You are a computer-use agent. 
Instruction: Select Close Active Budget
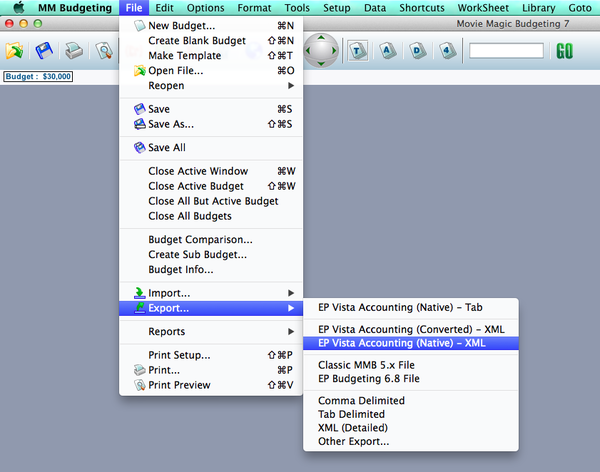tap(211, 186)
